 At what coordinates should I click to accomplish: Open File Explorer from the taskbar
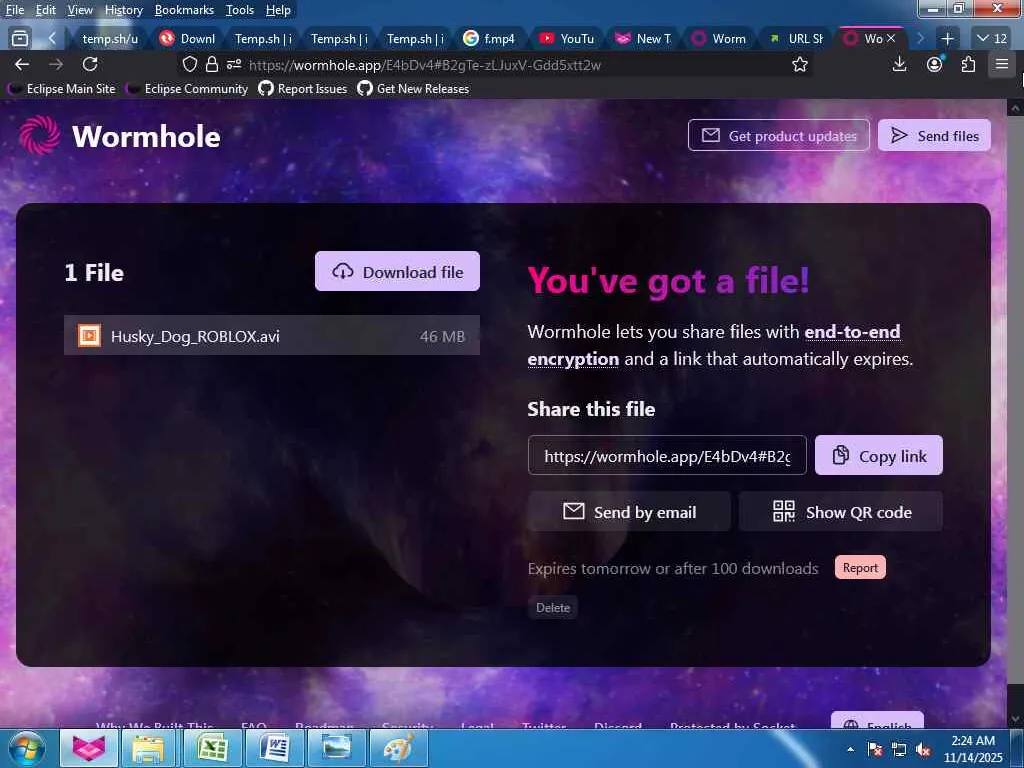coord(148,748)
